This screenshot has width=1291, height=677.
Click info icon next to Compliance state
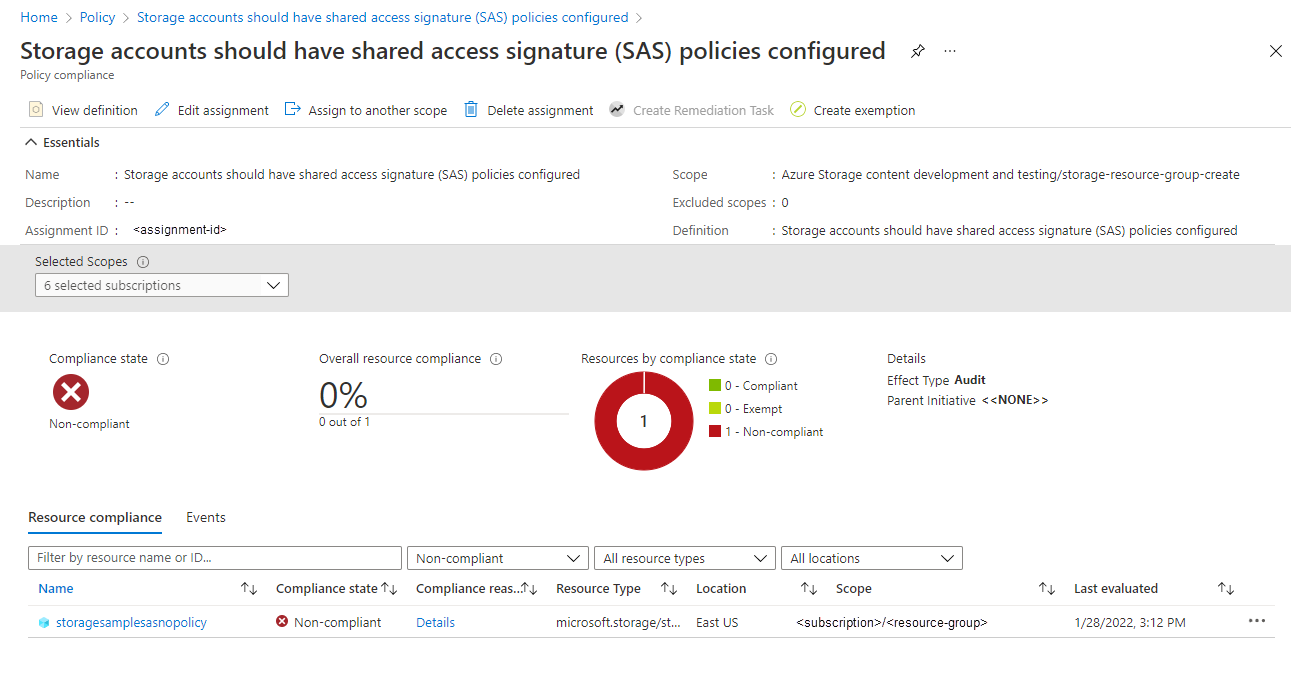point(163,359)
